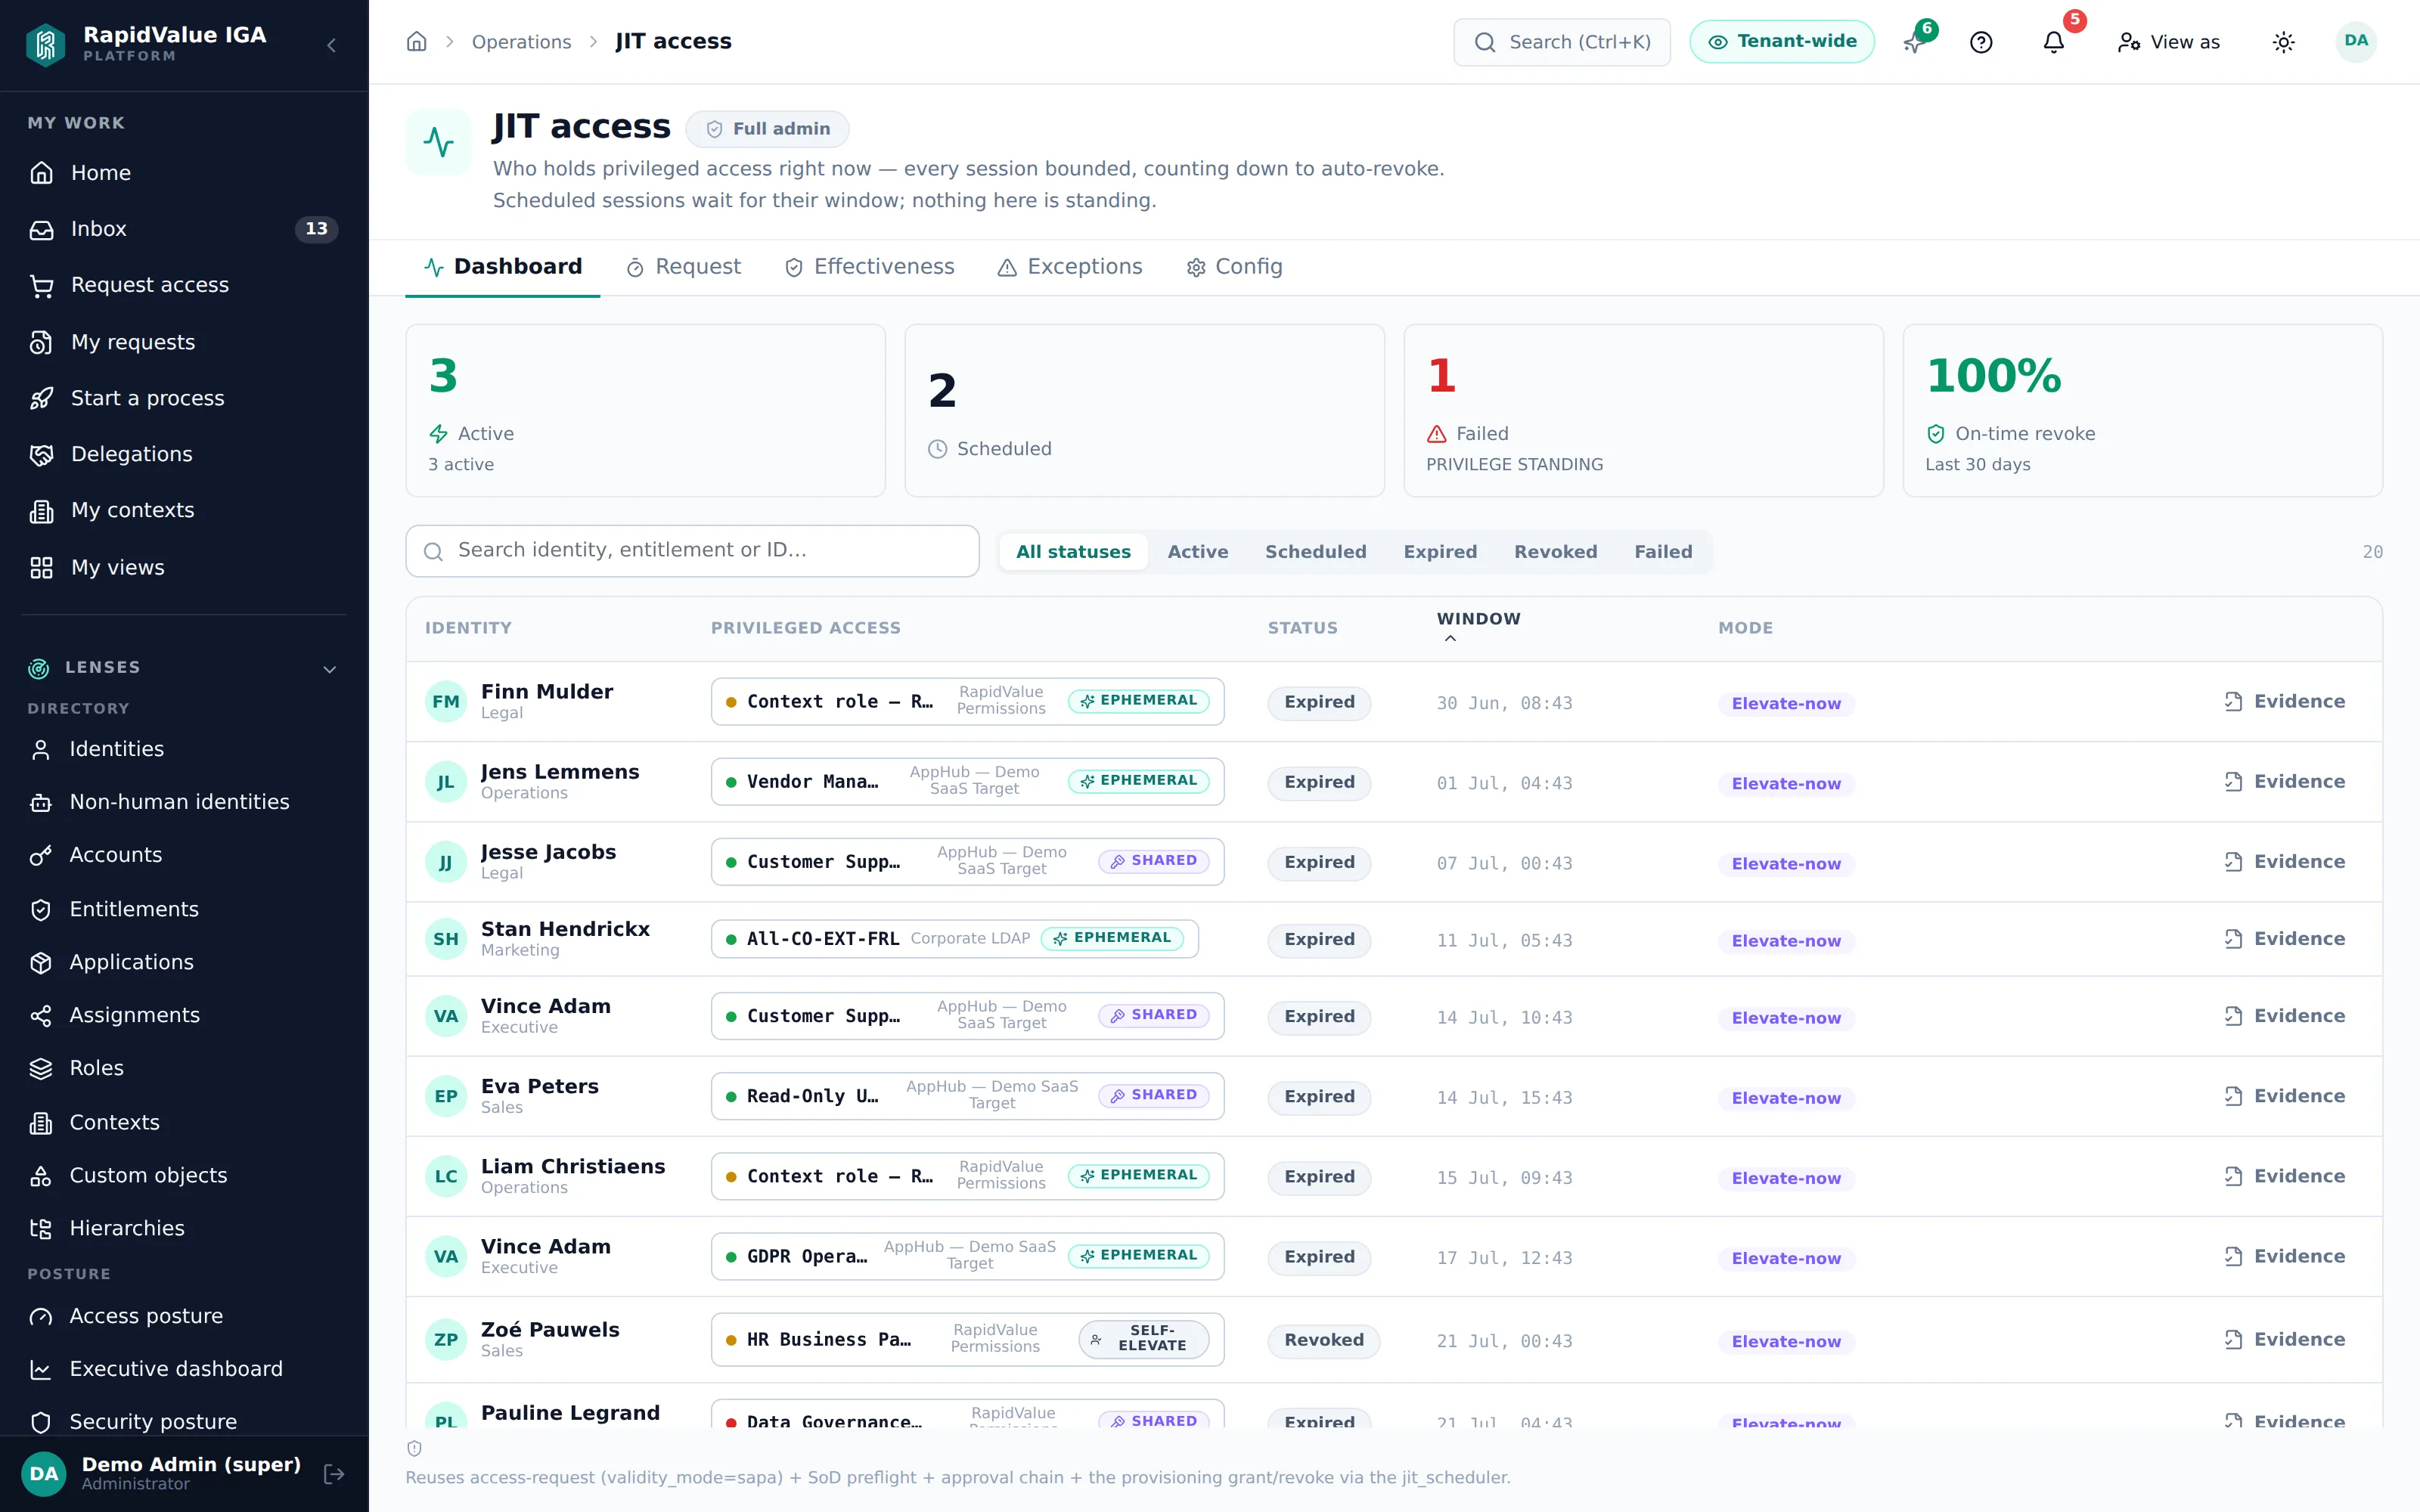Collapse the sidebar with the arrow
The width and height of the screenshot is (2420, 1512).
331,45
